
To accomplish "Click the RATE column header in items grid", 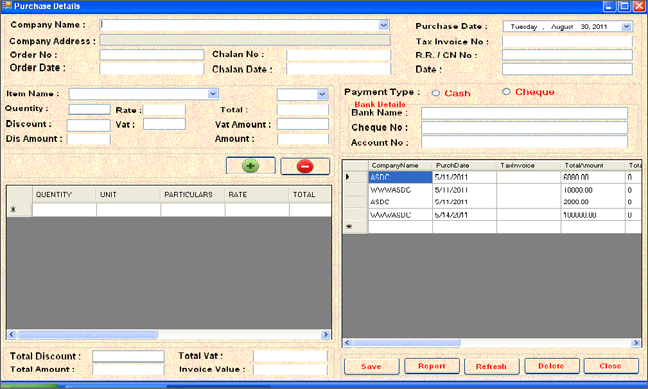I will point(257,194).
